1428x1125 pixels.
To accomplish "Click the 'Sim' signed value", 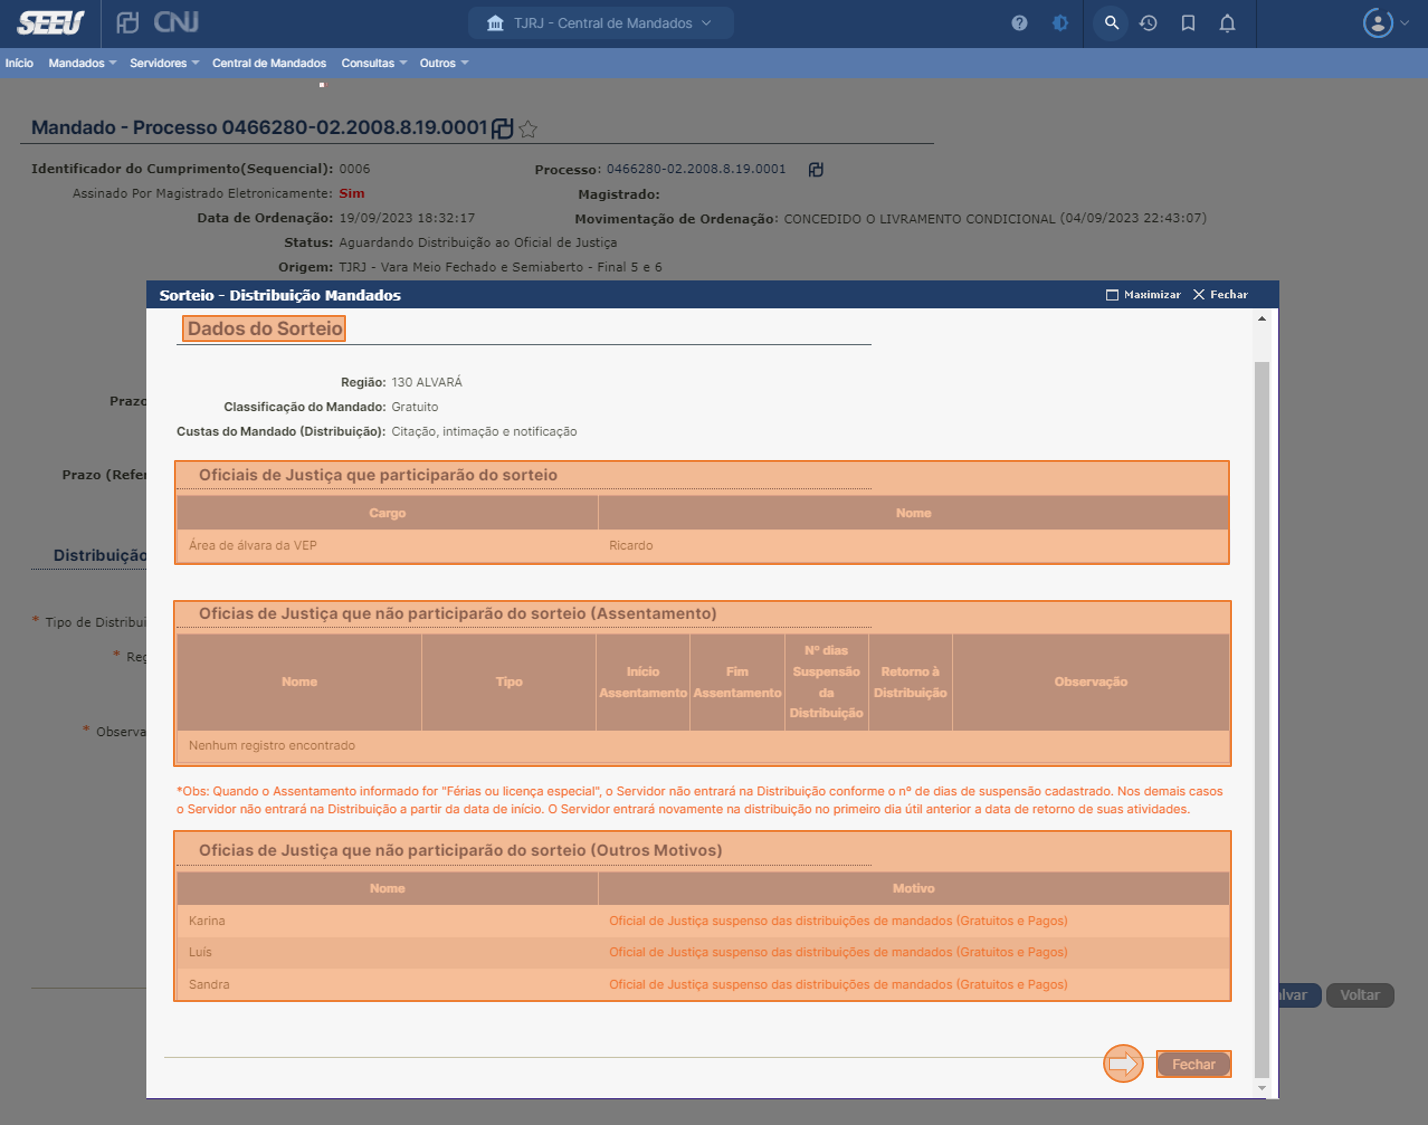I will [x=352, y=193].
